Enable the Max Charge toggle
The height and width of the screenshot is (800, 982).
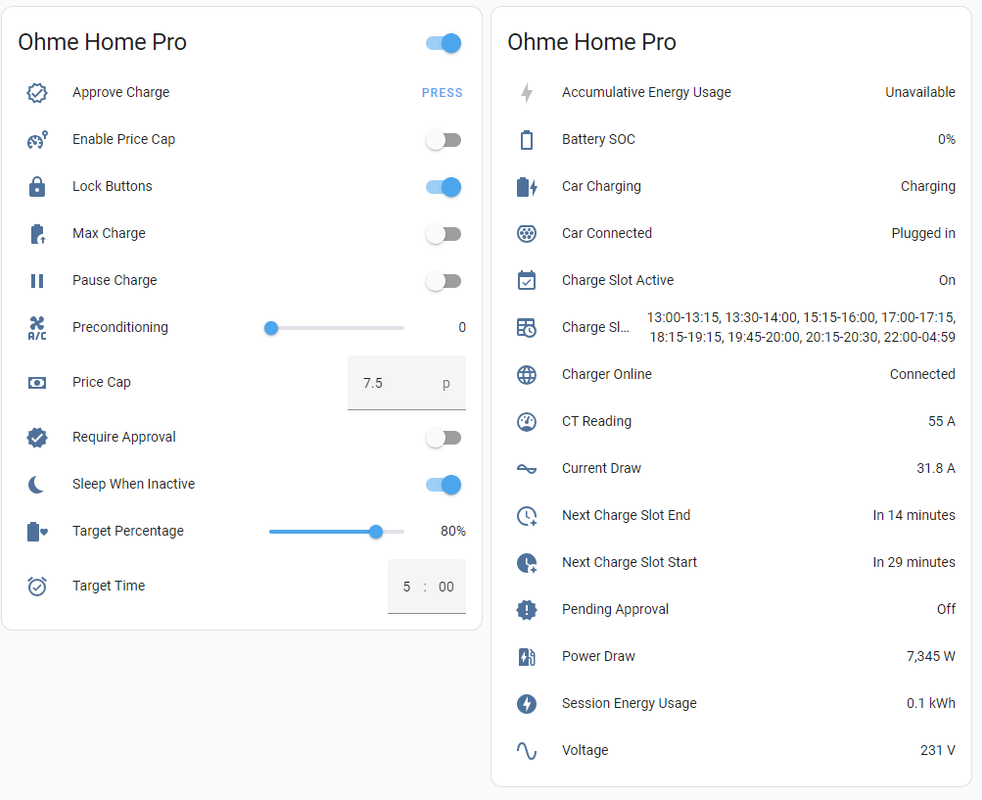(x=443, y=234)
